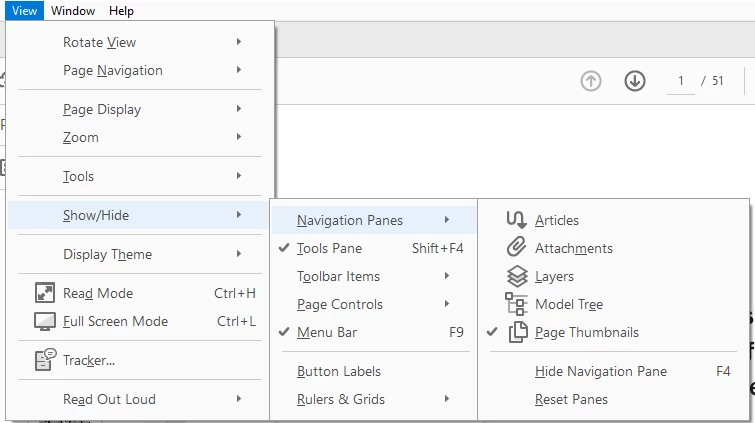The image size is (755, 423).
Task: Click the Model Tree icon
Action: tap(516, 304)
